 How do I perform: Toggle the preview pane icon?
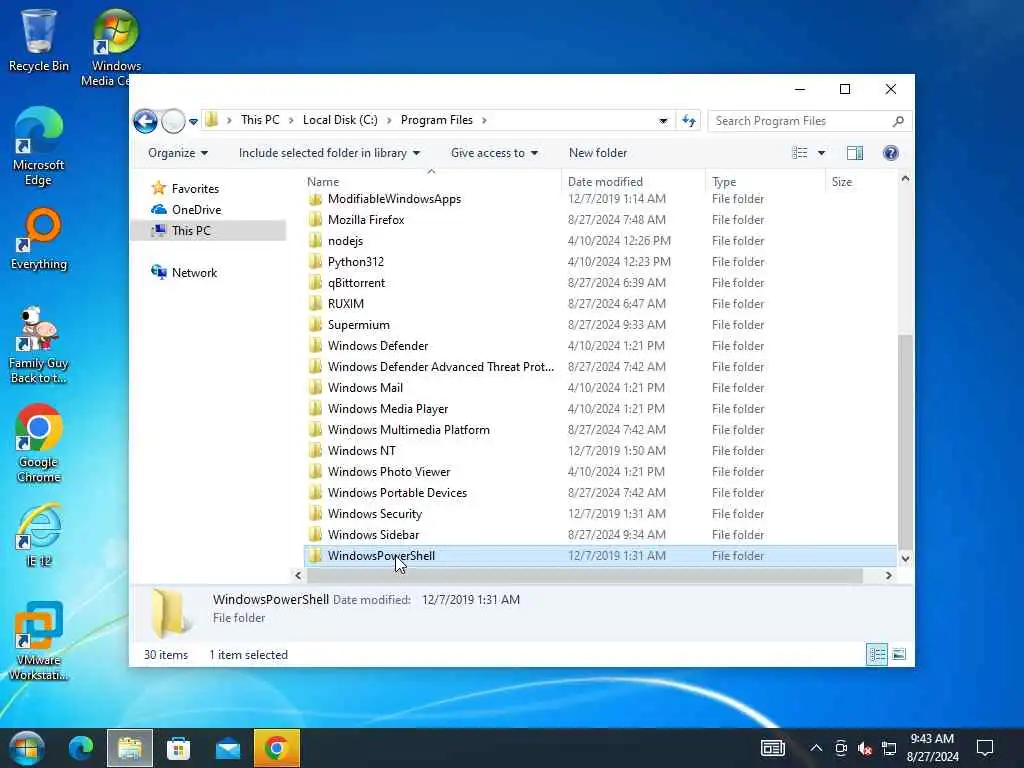(855, 153)
